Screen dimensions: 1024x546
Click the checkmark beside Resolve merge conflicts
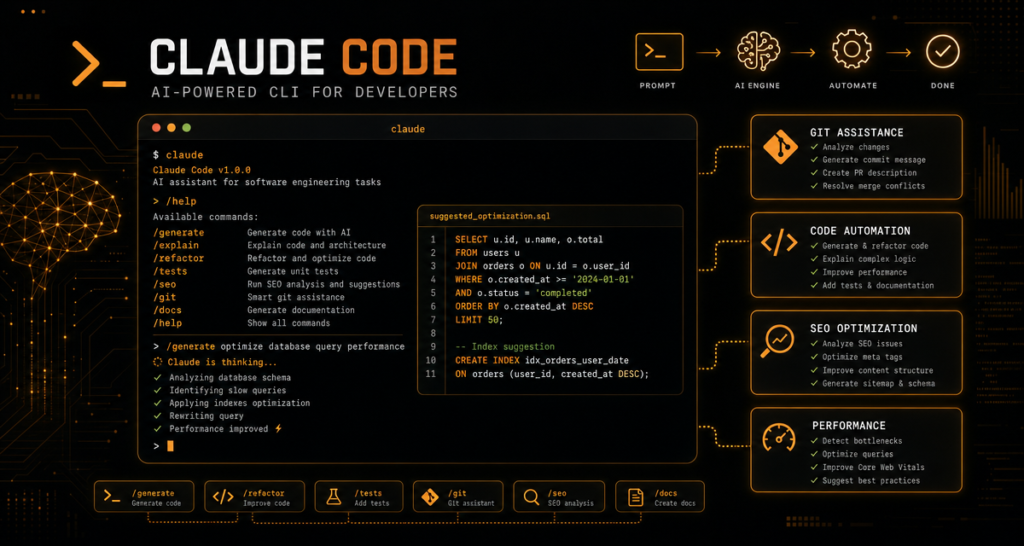[814, 186]
